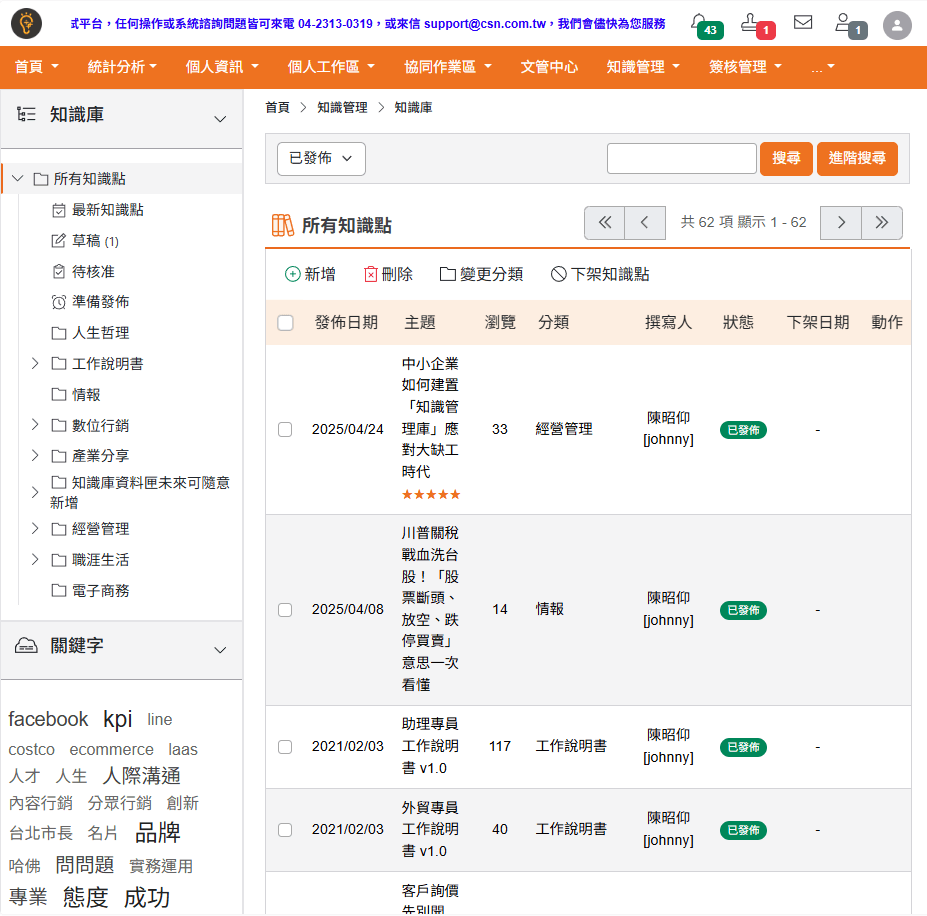
Task: Open the mail envelope icon
Action: tap(803, 22)
